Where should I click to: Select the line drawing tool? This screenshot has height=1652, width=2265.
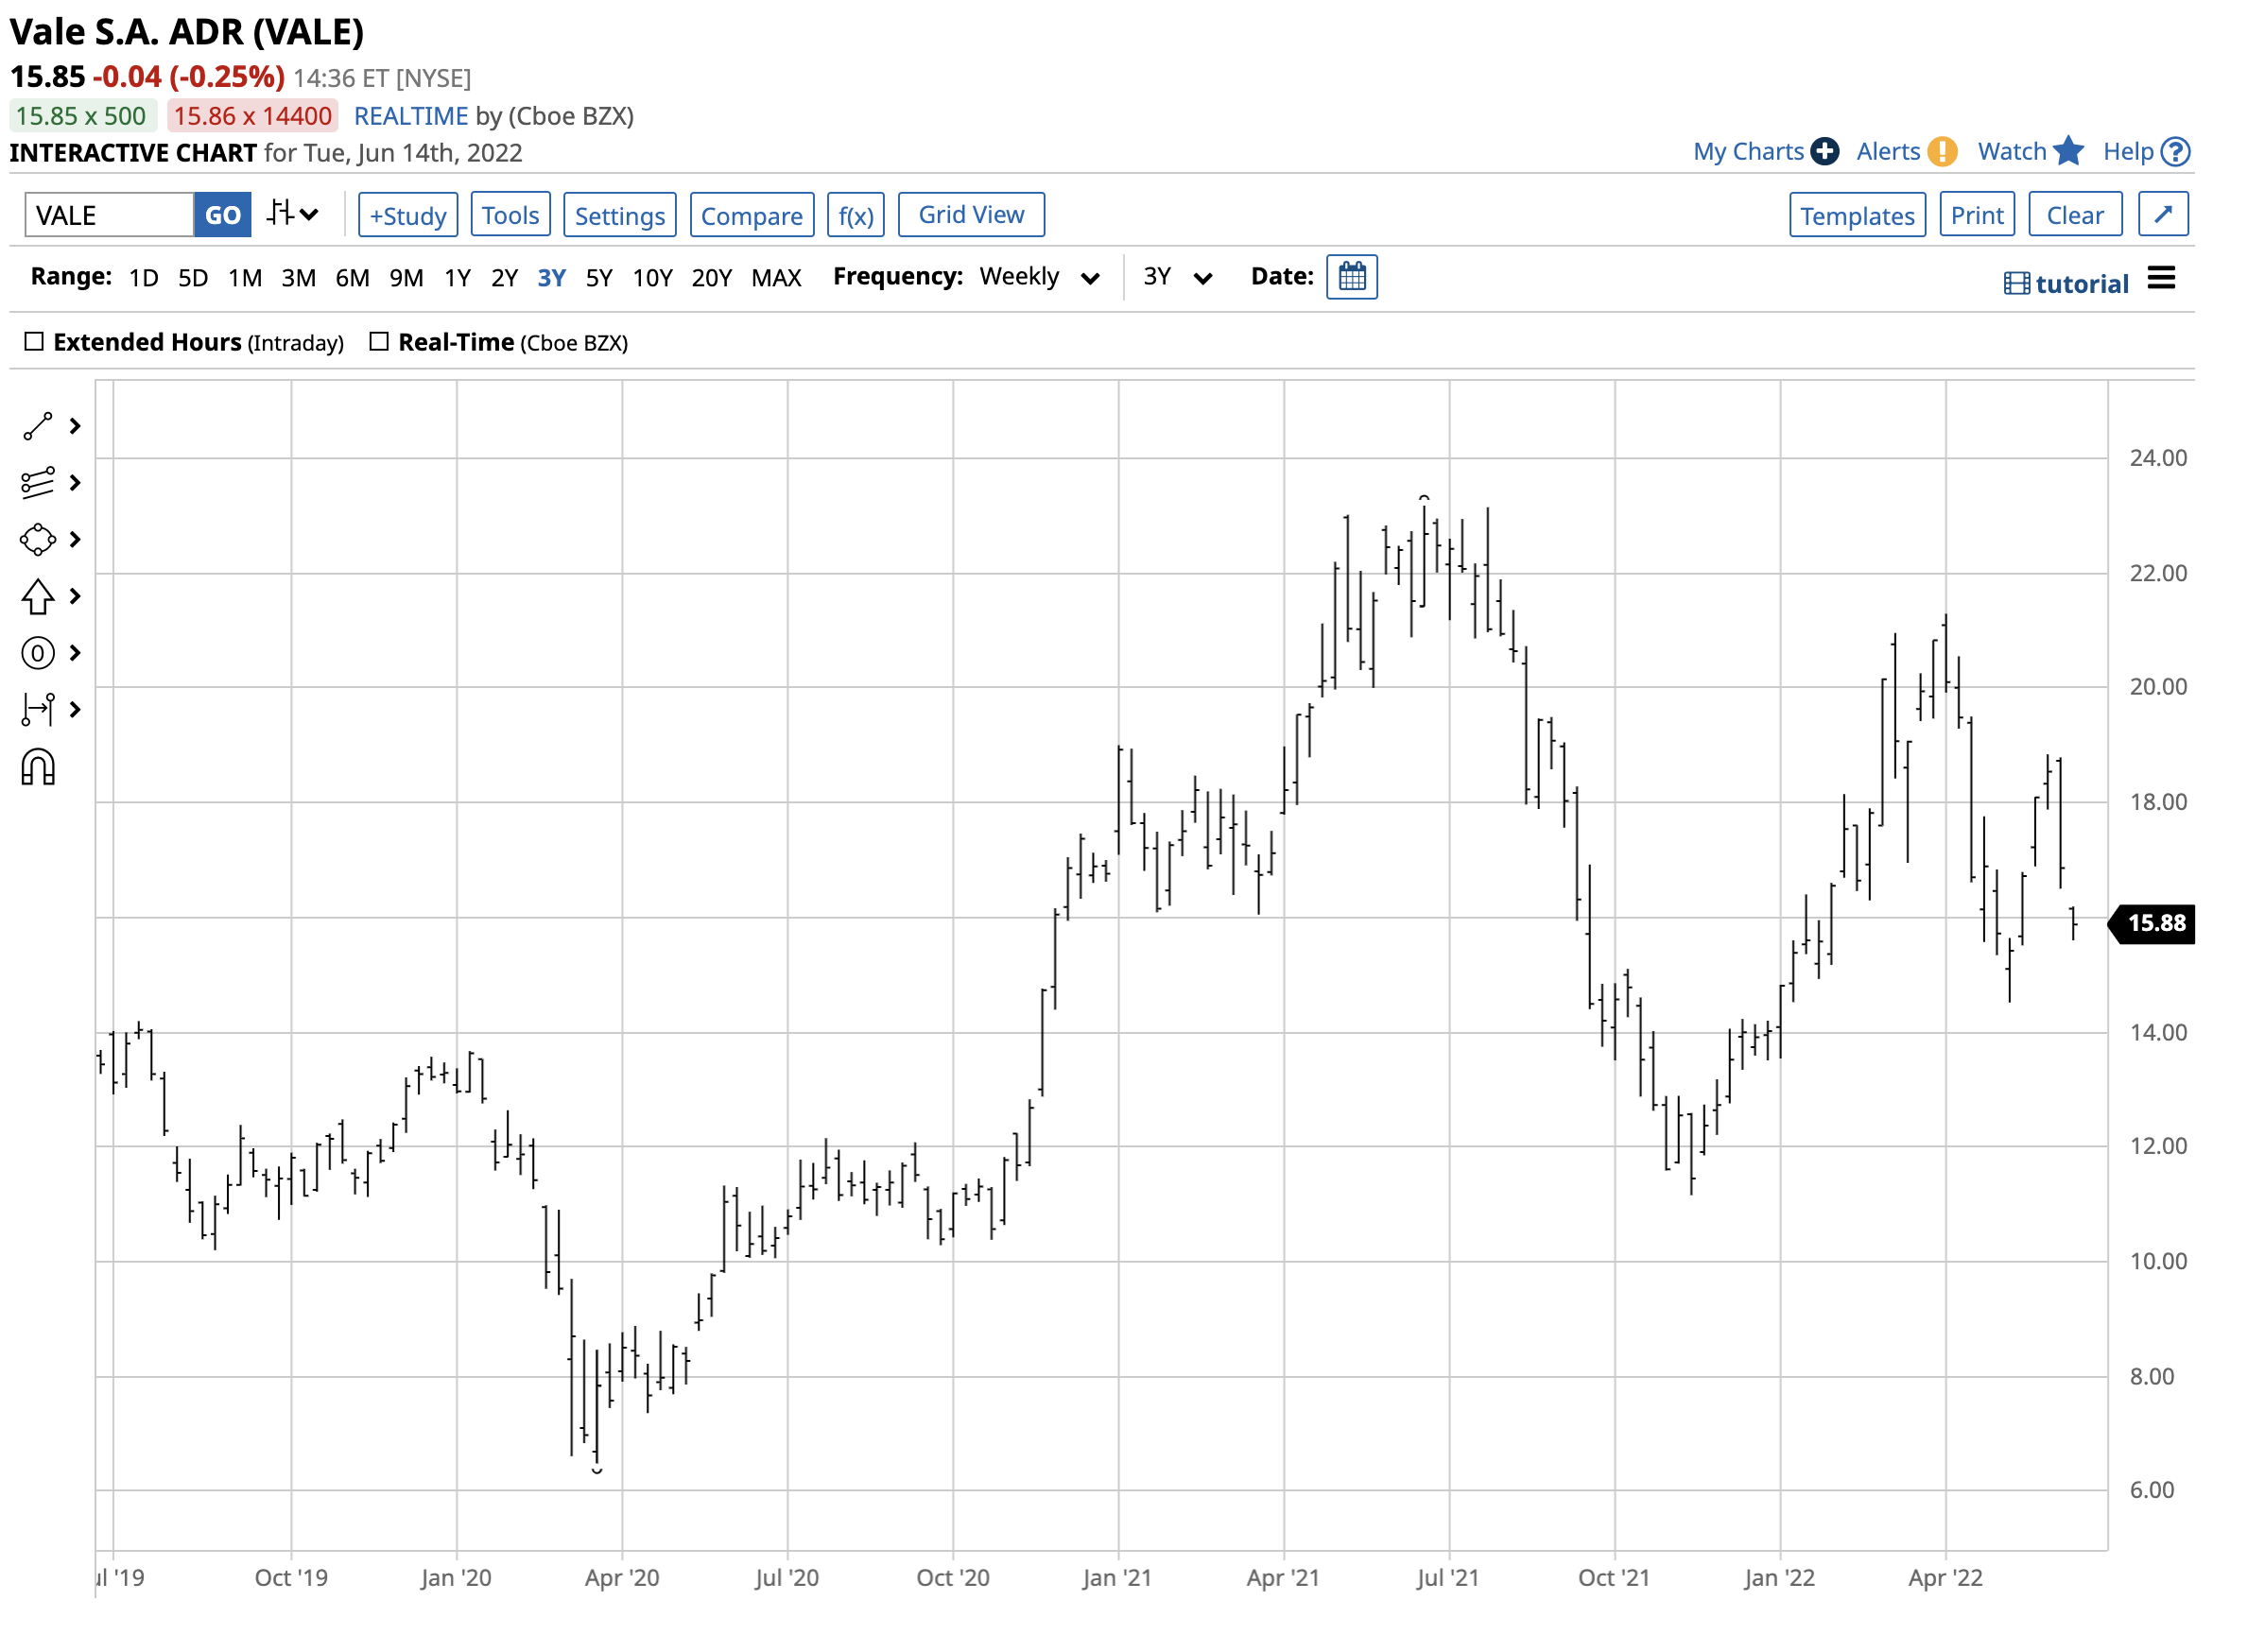tap(37, 426)
